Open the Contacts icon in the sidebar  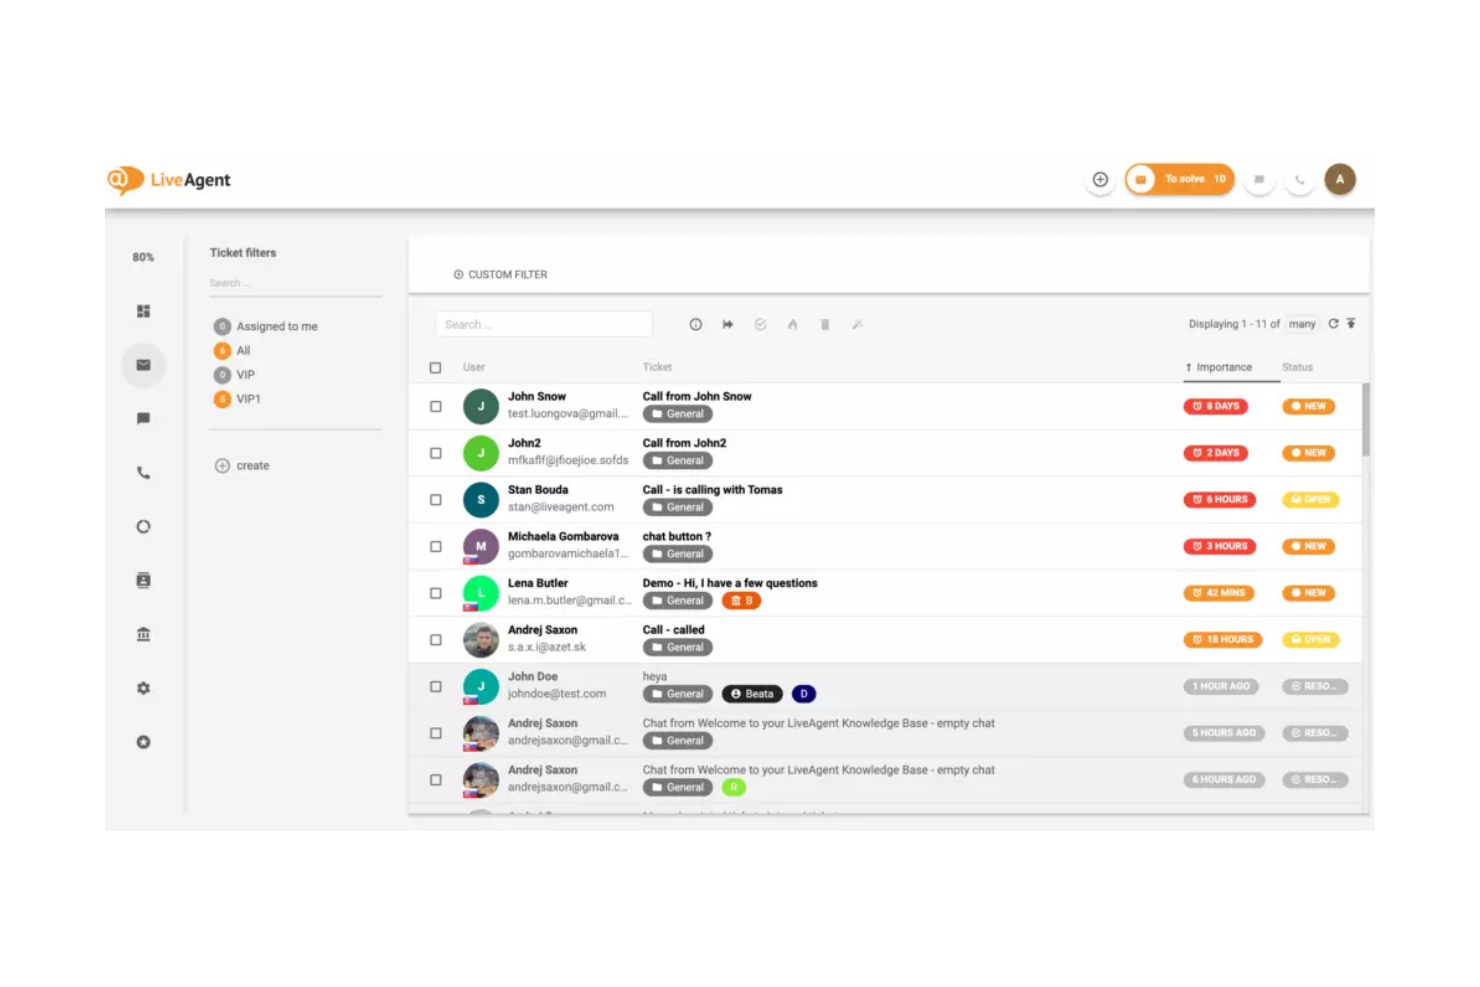coord(143,580)
